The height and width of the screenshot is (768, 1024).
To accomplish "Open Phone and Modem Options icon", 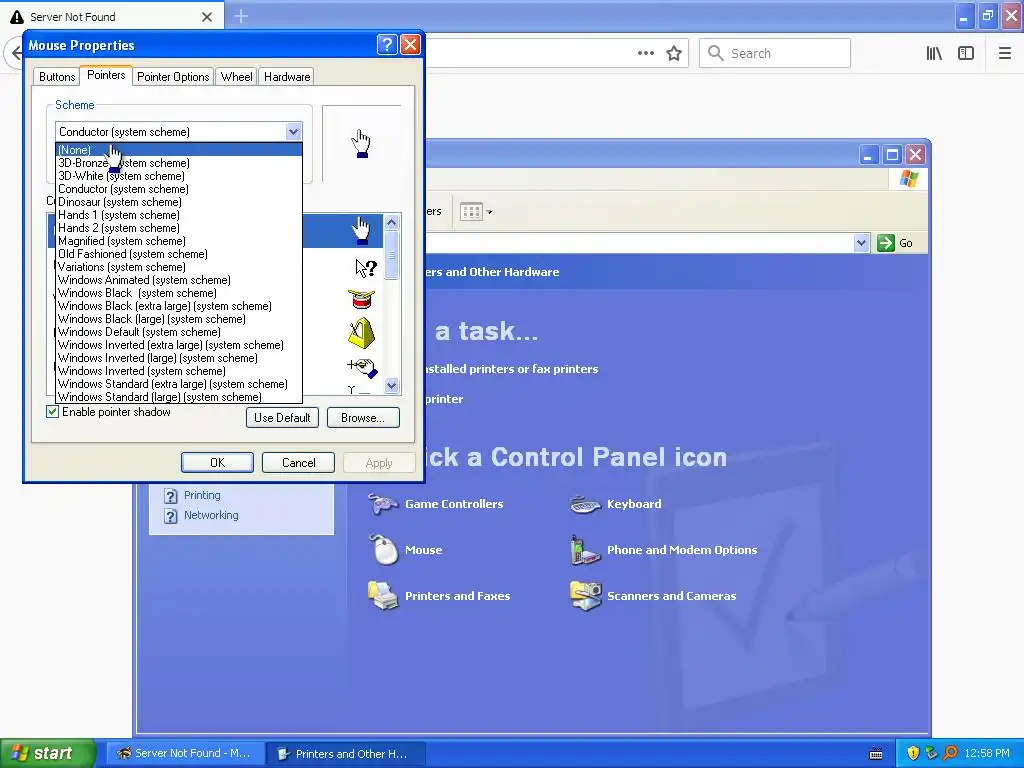I will coord(664,550).
